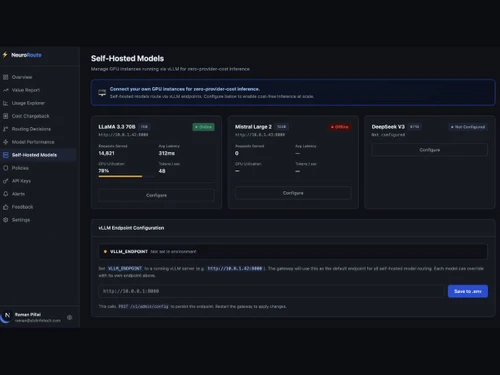Configure the DeepSeek V3 model

tap(430, 150)
